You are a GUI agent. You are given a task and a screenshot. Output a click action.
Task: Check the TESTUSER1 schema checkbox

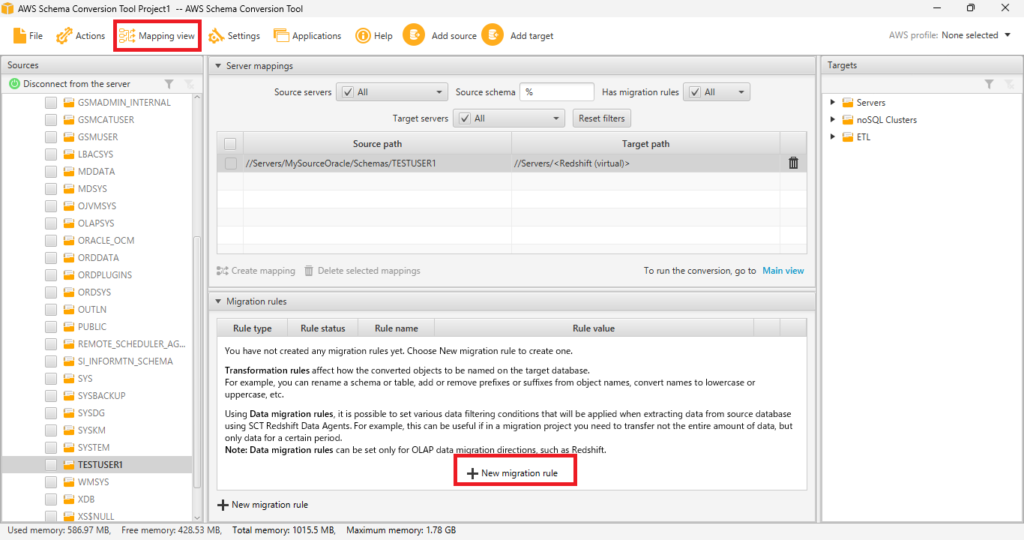[x=51, y=465]
